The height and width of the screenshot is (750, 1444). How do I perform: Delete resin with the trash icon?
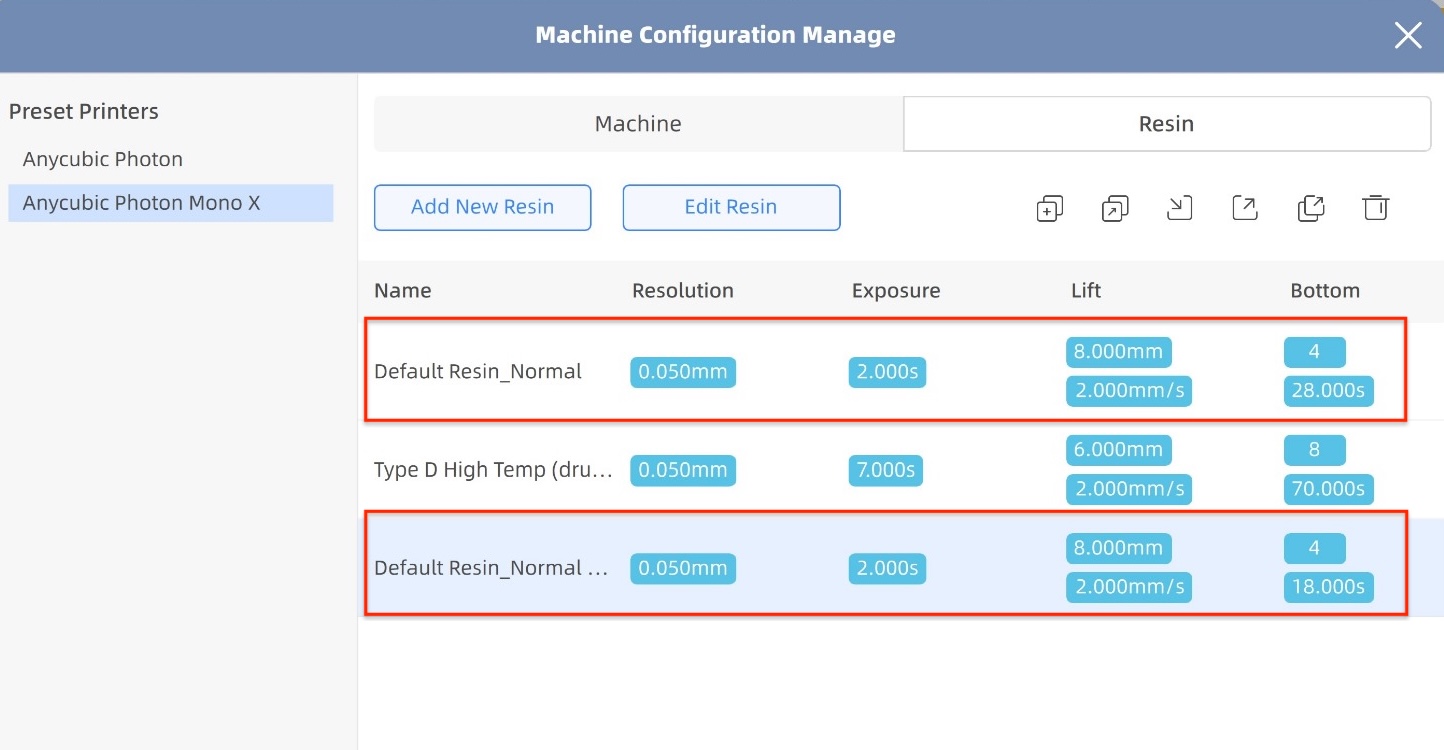click(x=1376, y=208)
